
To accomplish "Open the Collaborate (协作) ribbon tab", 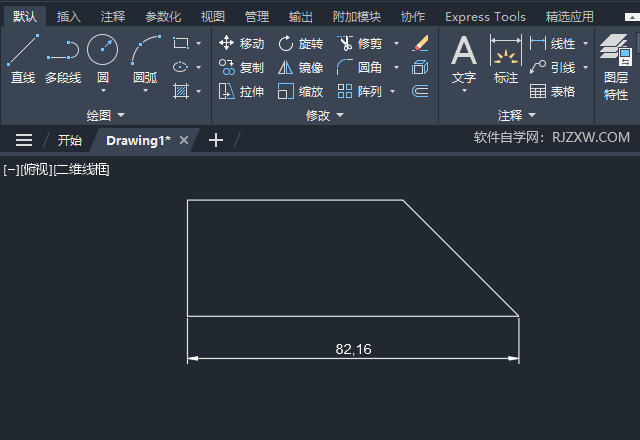I will [x=413, y=17].
